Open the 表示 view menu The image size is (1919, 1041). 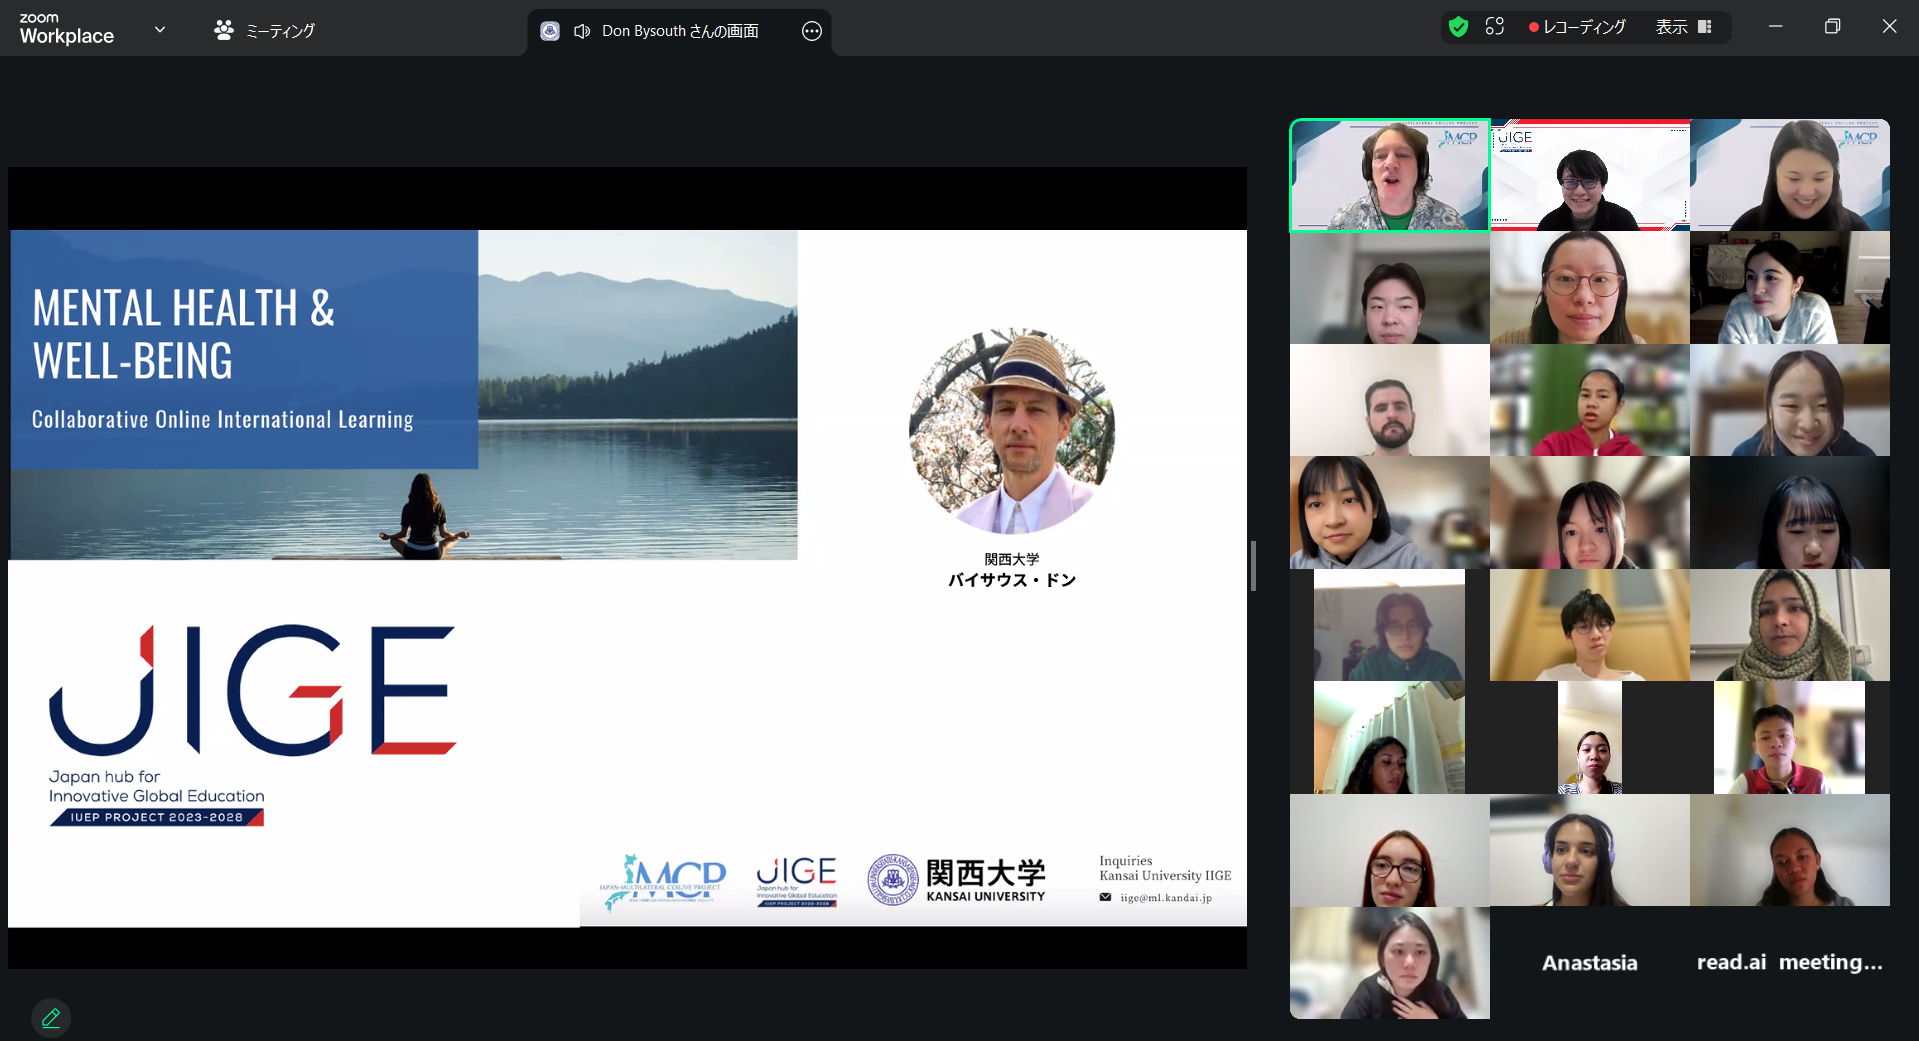point(1671,27)
